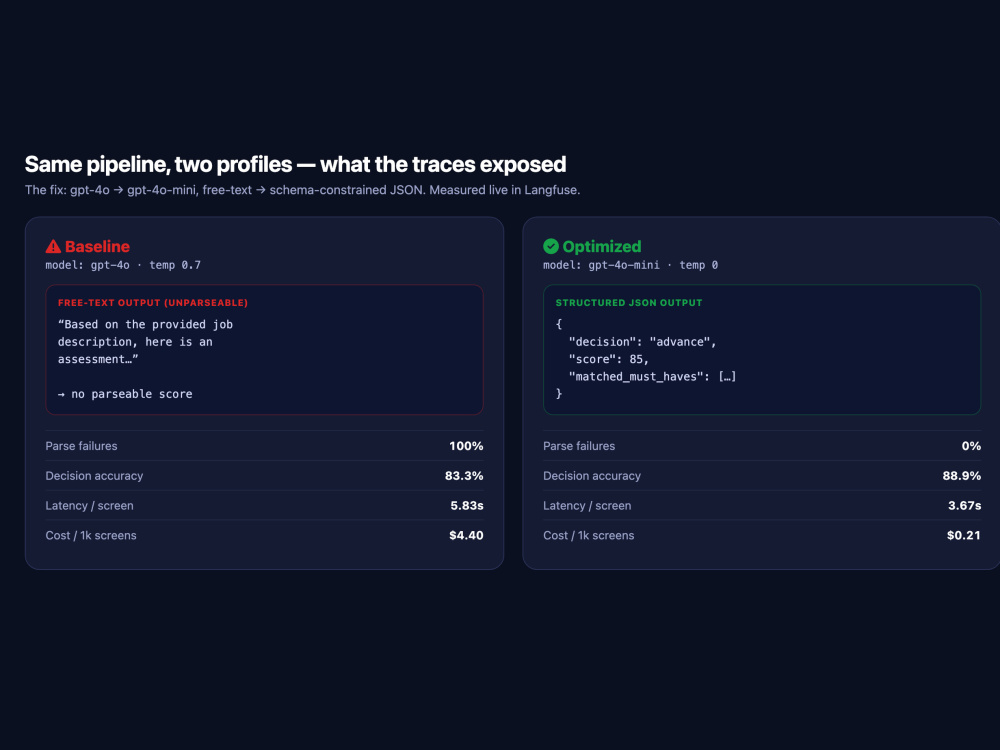Viewport: 1000px width, 750px height.
Task: Click Baseline latency value "5.83s"
Action: click(x=467, y=506)
